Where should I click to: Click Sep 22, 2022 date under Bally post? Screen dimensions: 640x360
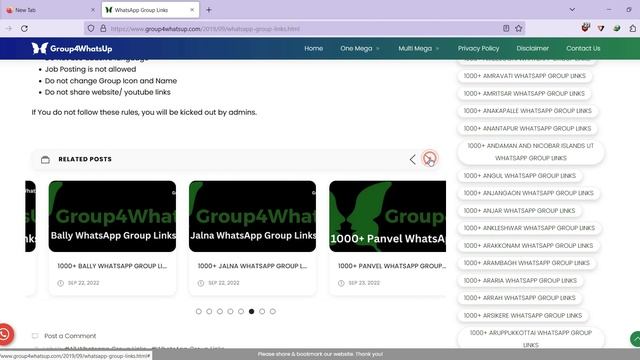83,283
